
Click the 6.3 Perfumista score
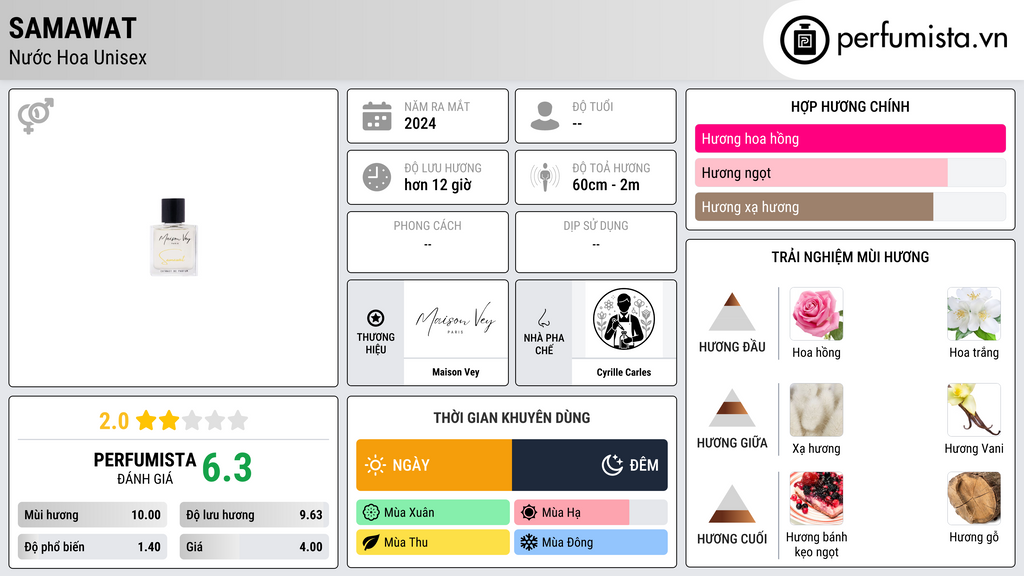pos(227,468)
